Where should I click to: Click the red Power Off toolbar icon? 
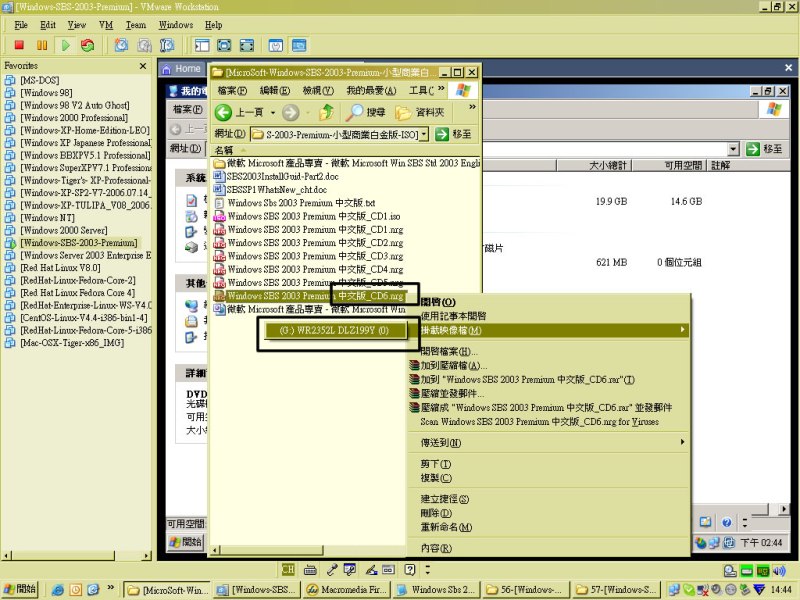coord(19,45)
